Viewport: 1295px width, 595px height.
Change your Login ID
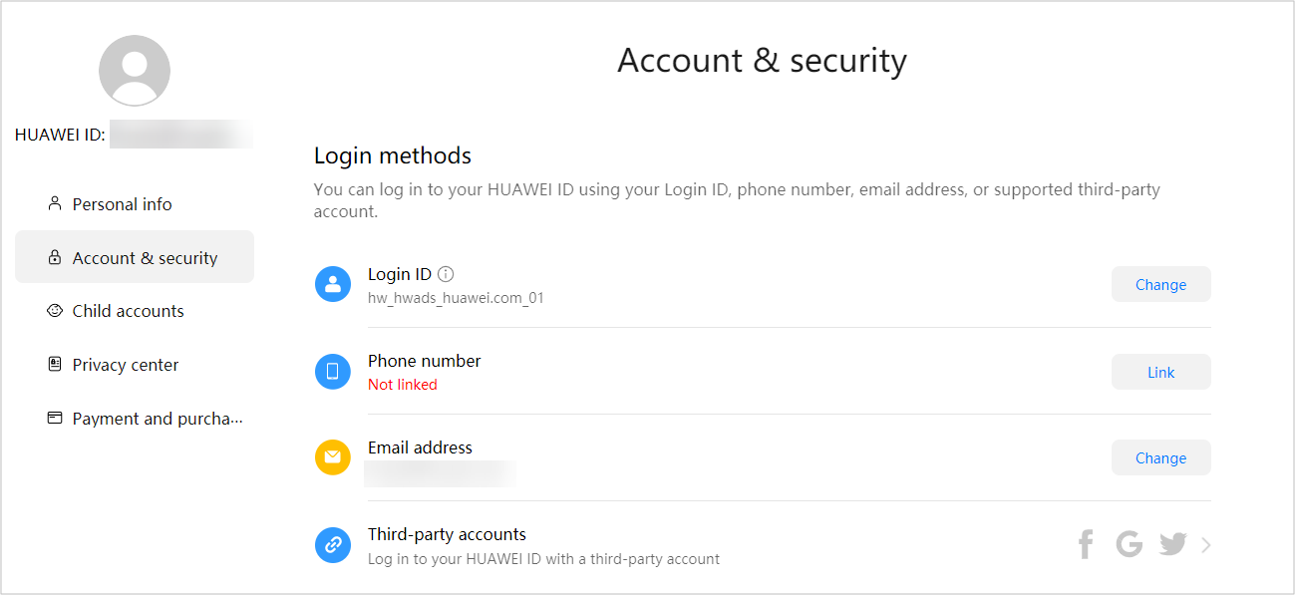(x=1160, y=284)
